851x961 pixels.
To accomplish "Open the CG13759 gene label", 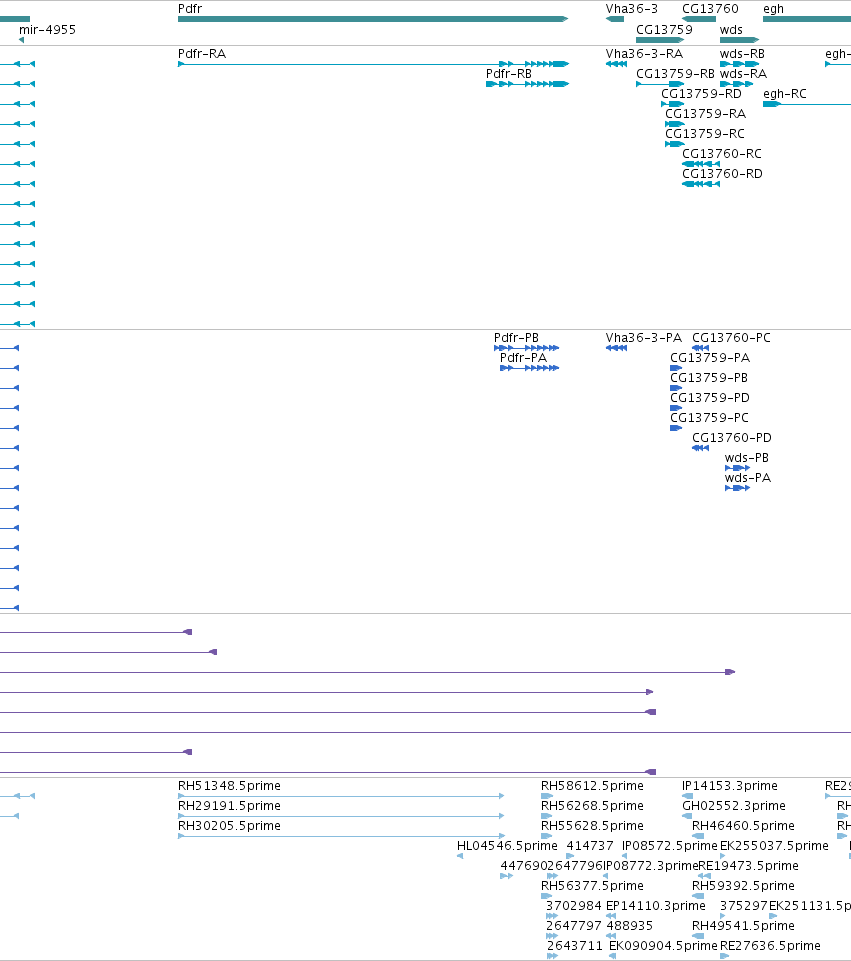I will pos(664,29).
